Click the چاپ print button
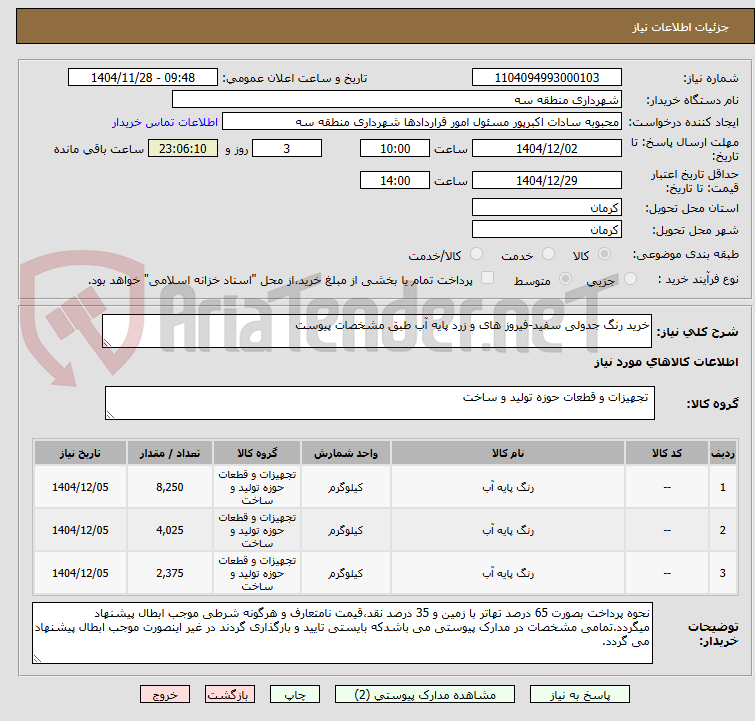 [295, 695]
